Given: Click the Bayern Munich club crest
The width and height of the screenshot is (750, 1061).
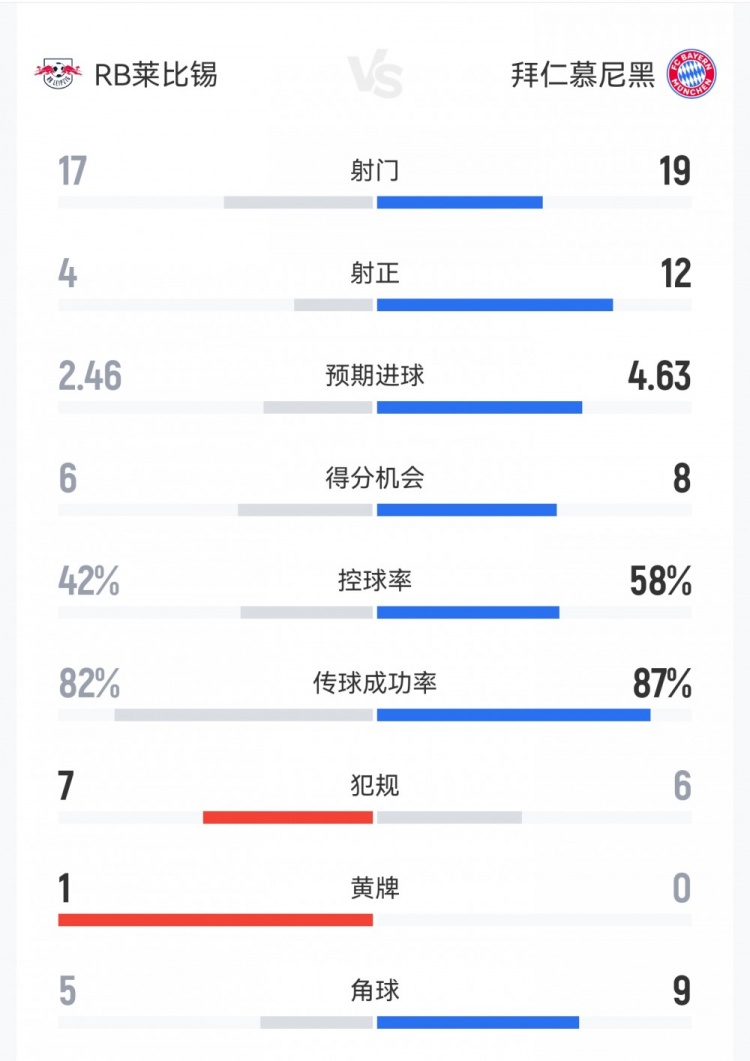Looking at the screenshot, I should [692, 74].
